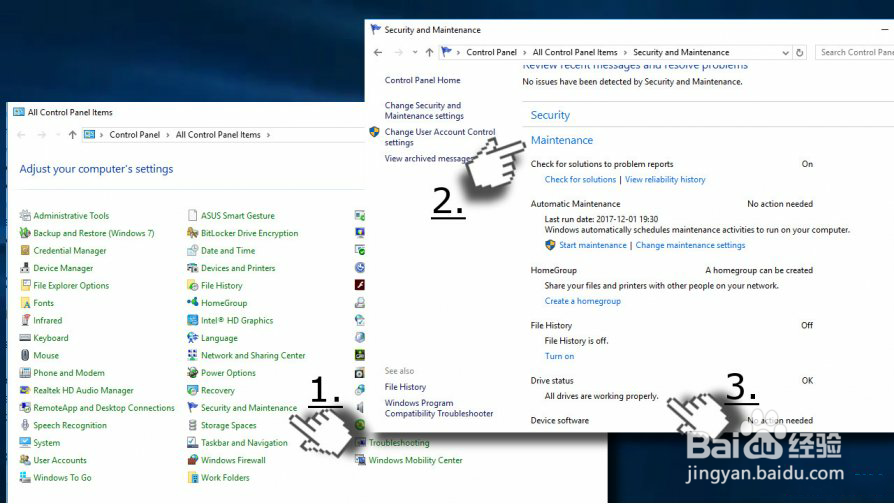Click Credential Manager icon
This screenshot has height=504, width=894.
click(25, 250)
